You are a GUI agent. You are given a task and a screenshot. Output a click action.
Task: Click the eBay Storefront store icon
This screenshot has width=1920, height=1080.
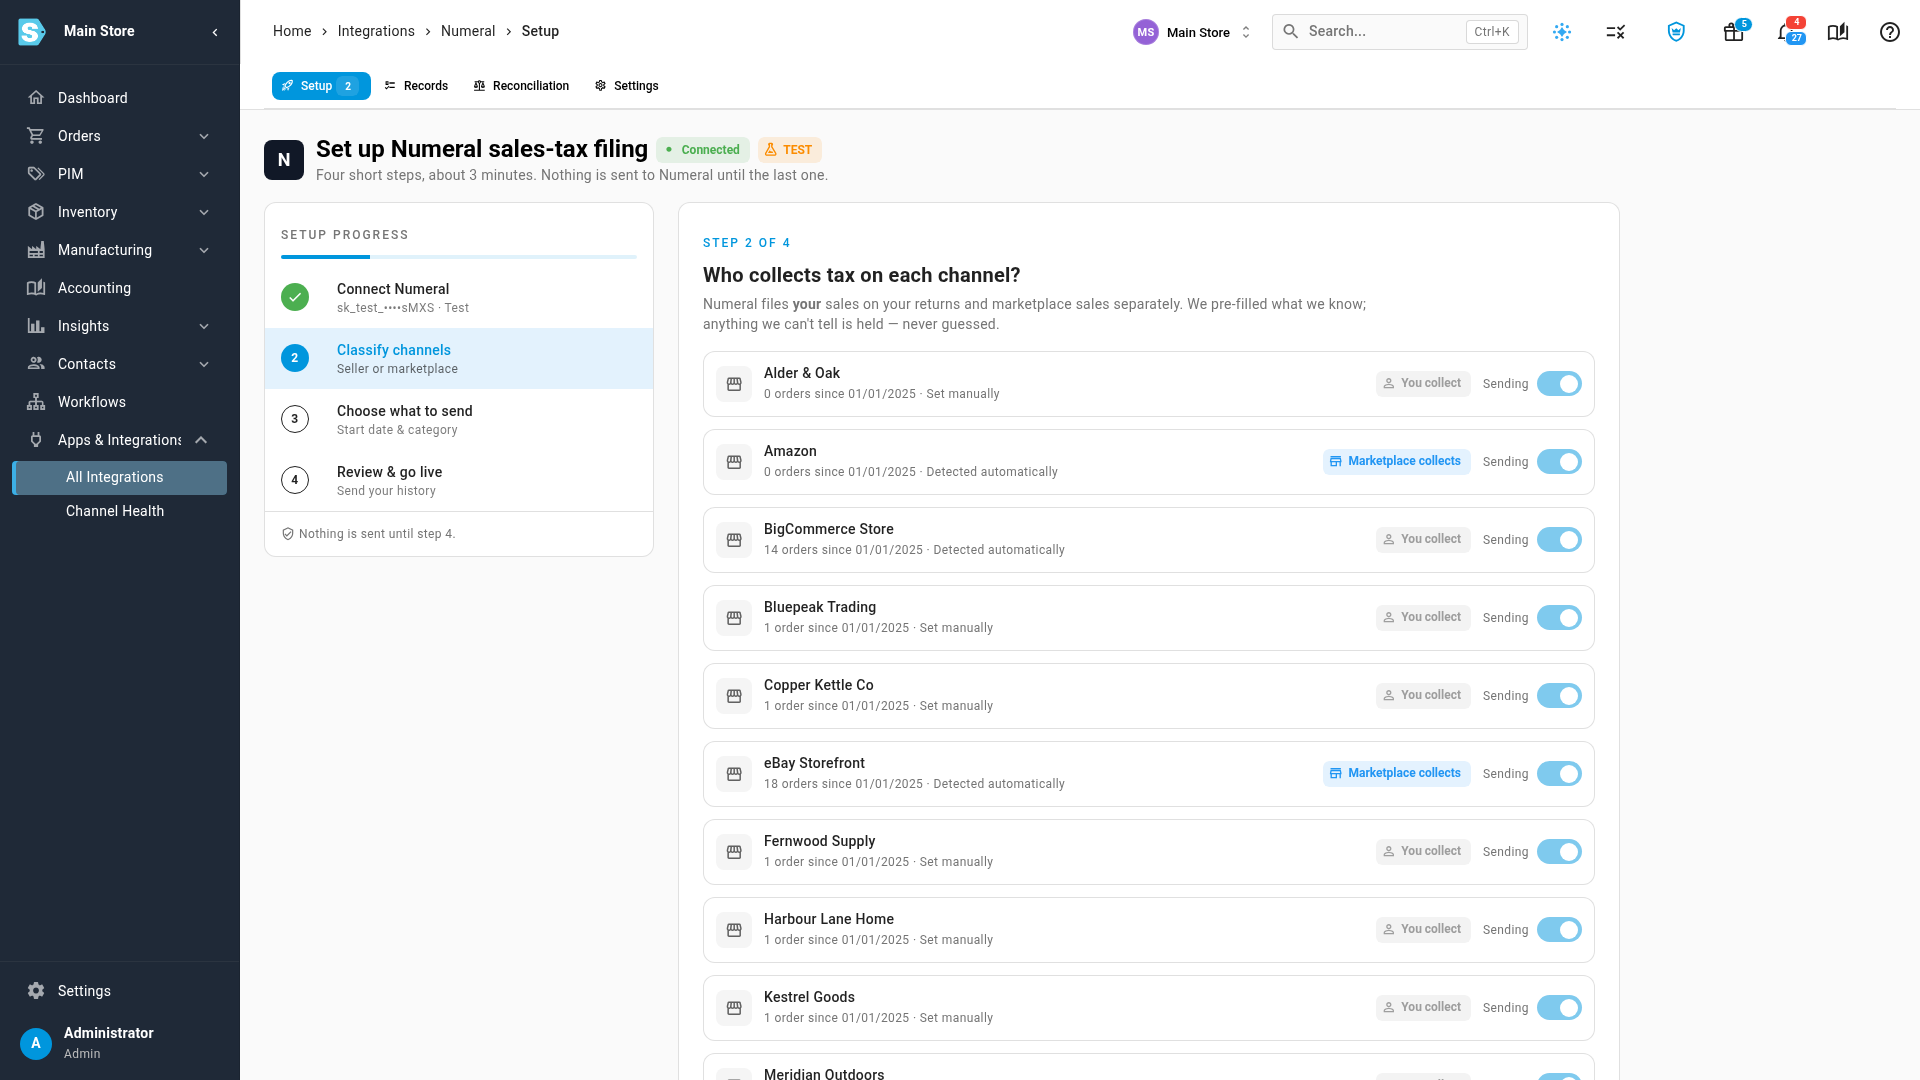point(734,774)
